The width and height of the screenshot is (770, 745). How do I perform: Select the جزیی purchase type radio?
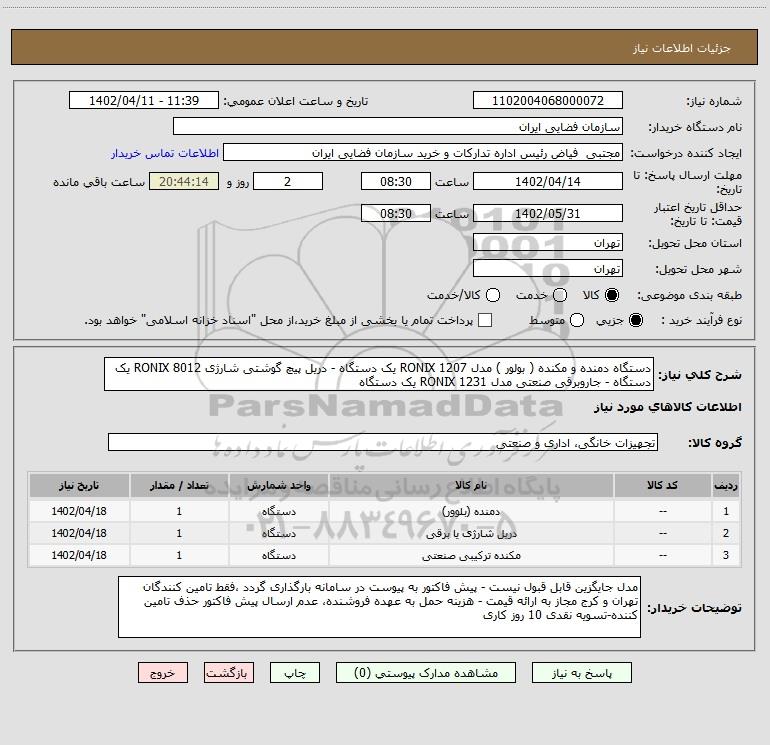pyautogui.click(x=635, y=320)
